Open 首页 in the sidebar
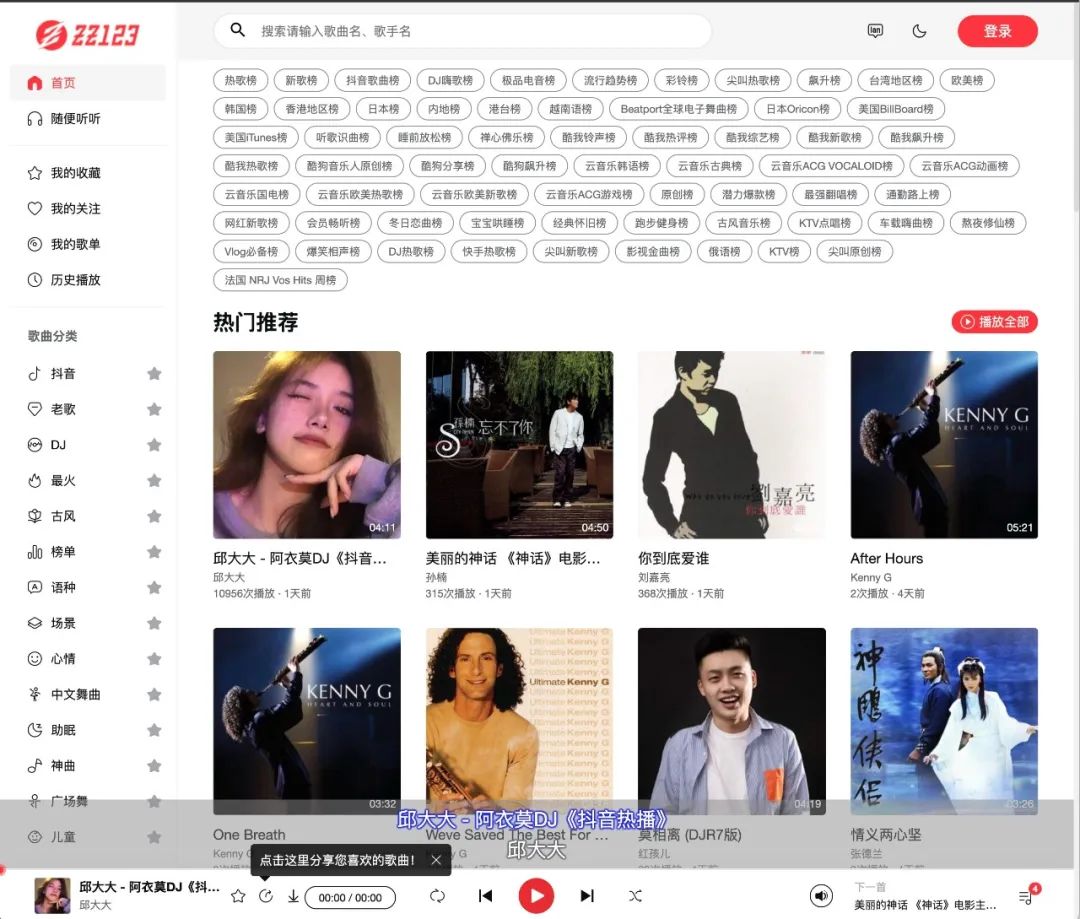This screenshot has height=919, width=1080. [x=88, y=83]
